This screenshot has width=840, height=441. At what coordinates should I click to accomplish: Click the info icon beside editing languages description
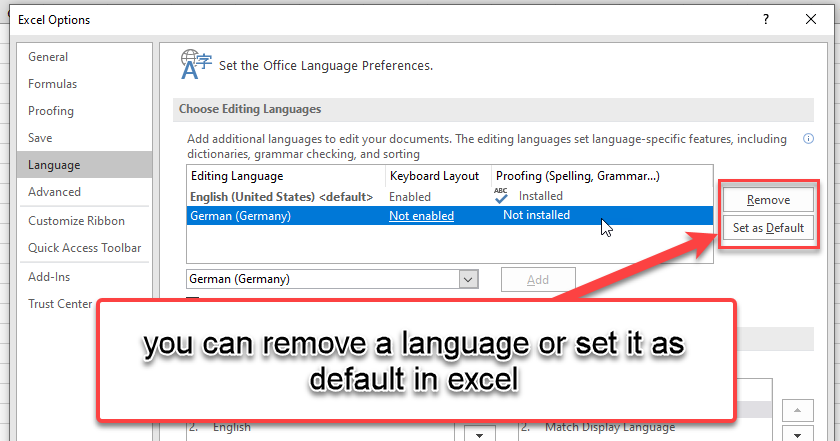coord(808,139)
